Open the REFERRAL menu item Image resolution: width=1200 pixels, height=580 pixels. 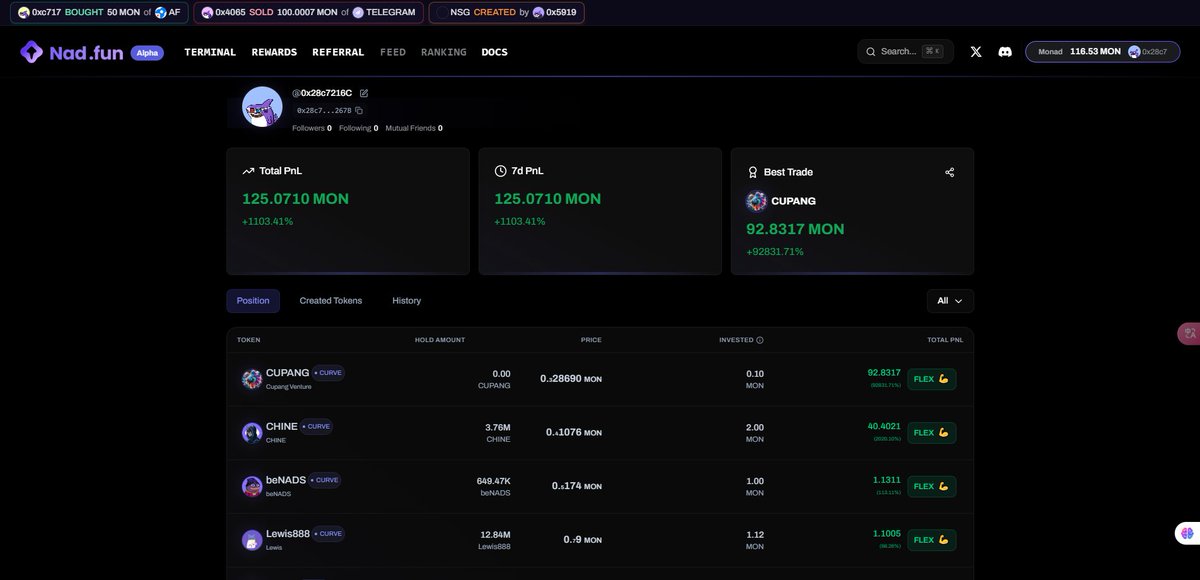pos(338,52)
